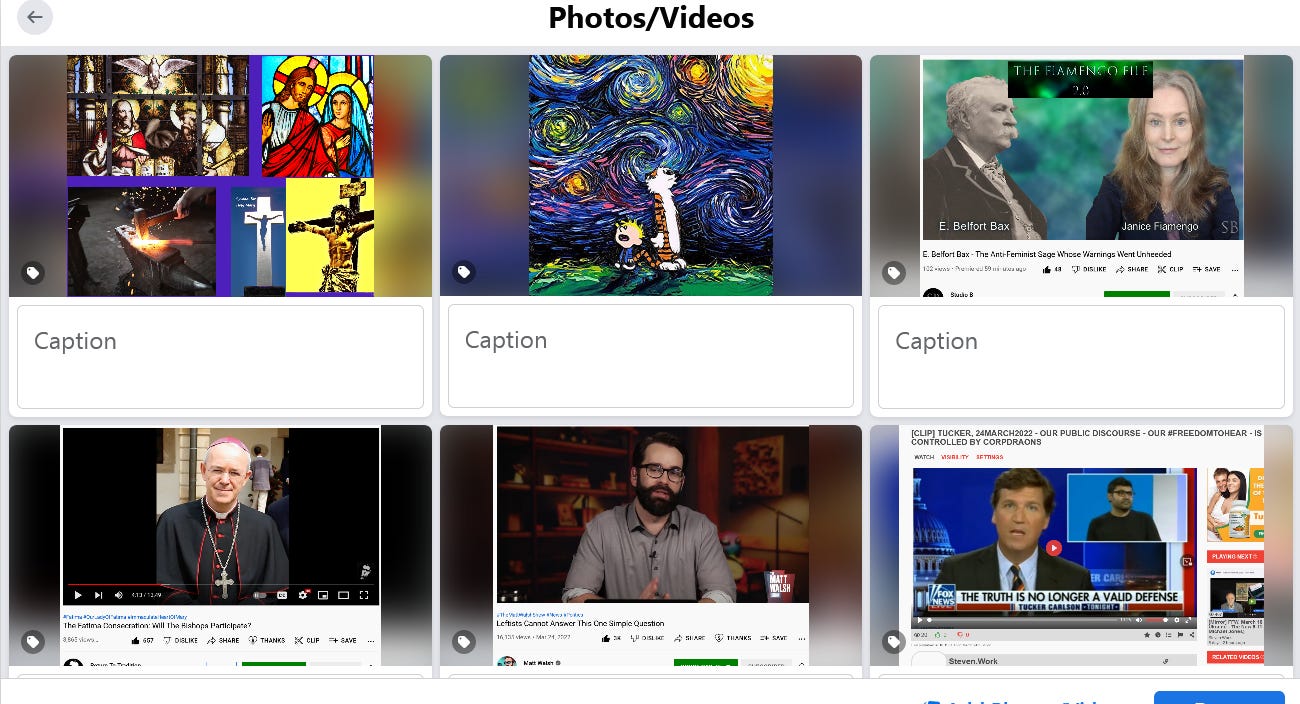The height and width of the screenshot is (704, 1300).
Task: Select the bishop Fatima Consecration thumbnail
Action: pos(220,546)
